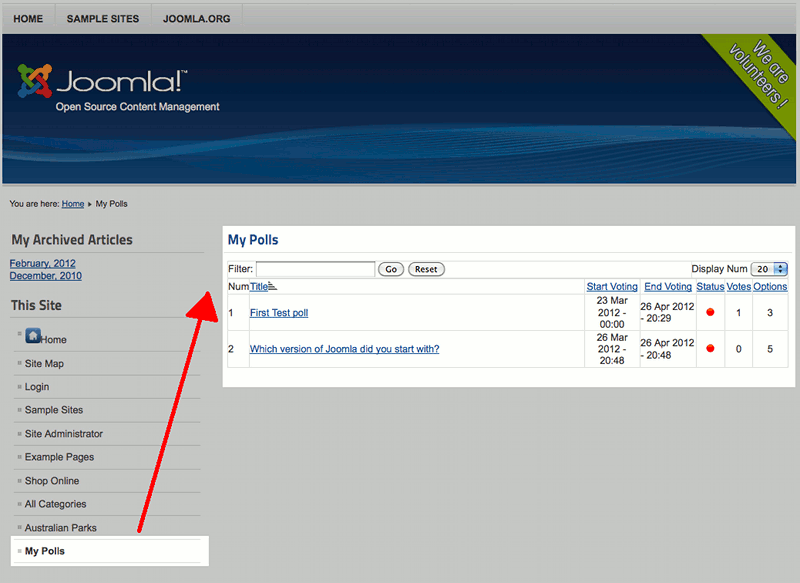Select Site Map in the sidebar menu
The width and height of the screenshot is (800, 583).
click(x=44, y=364)
